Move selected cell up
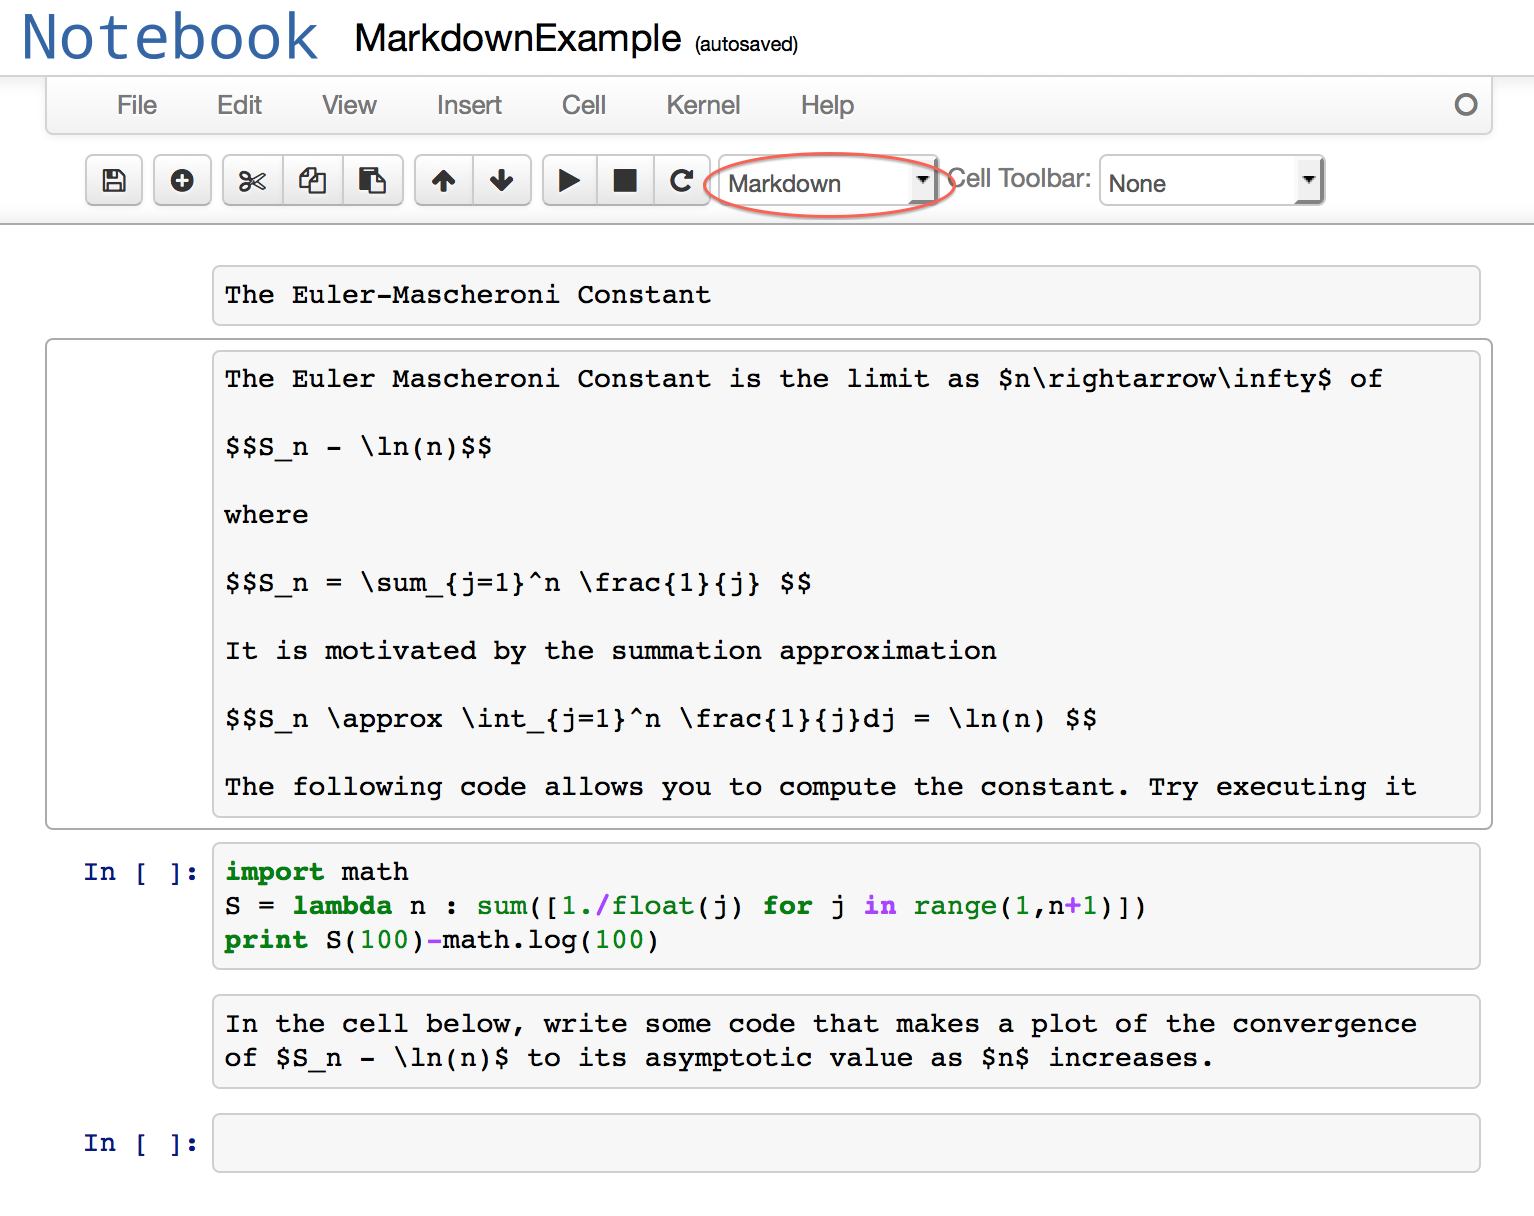Screen dimensions: 1534x1216 pyautogui.click(x=443, y=181)
